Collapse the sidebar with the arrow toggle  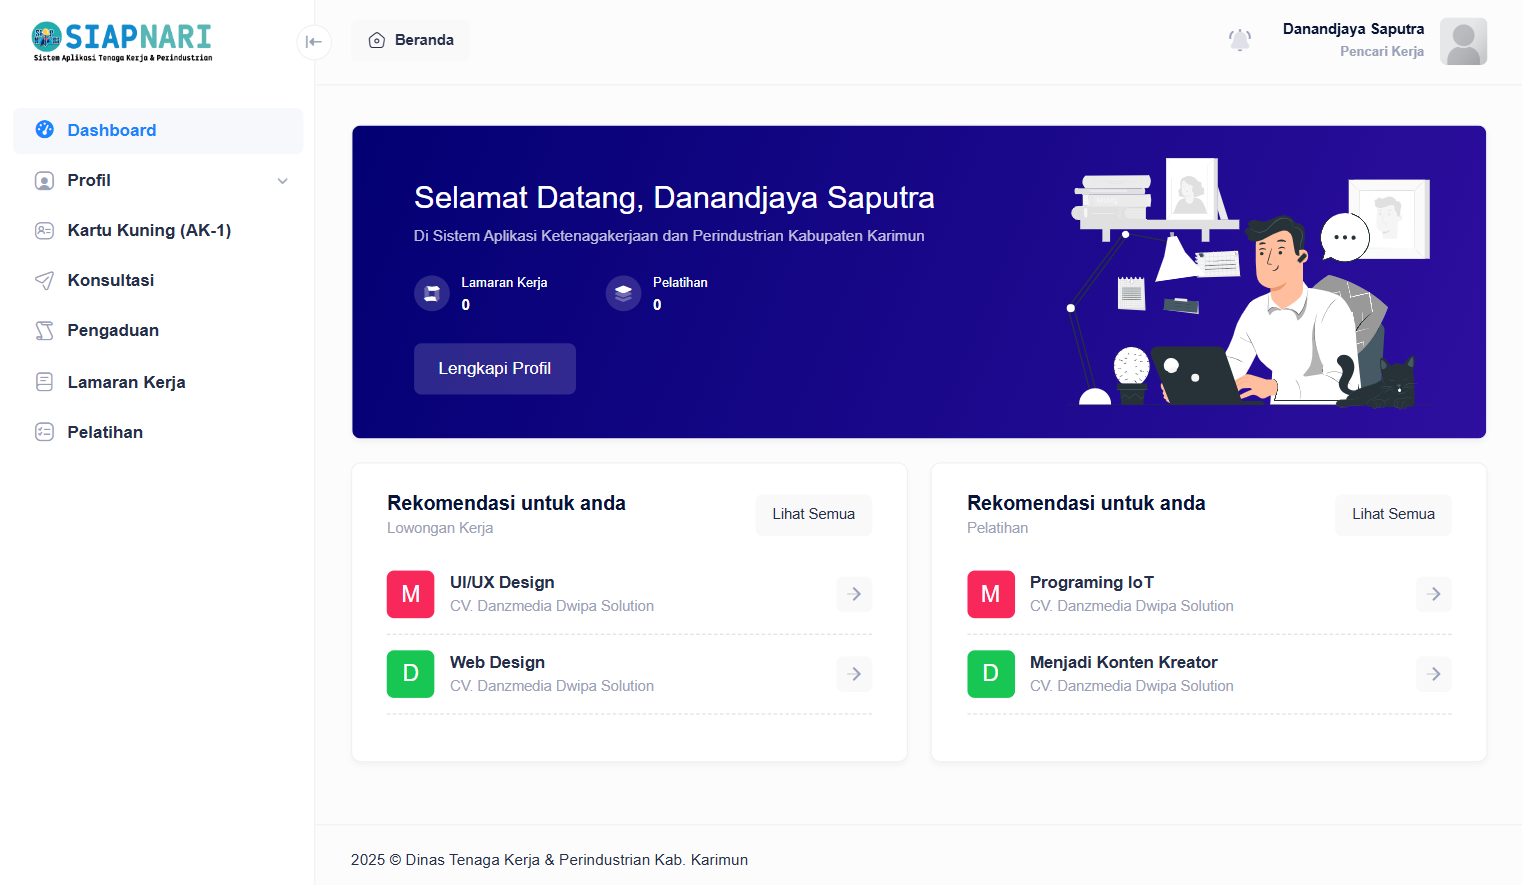pyautogui.click(x=314, y=42)
